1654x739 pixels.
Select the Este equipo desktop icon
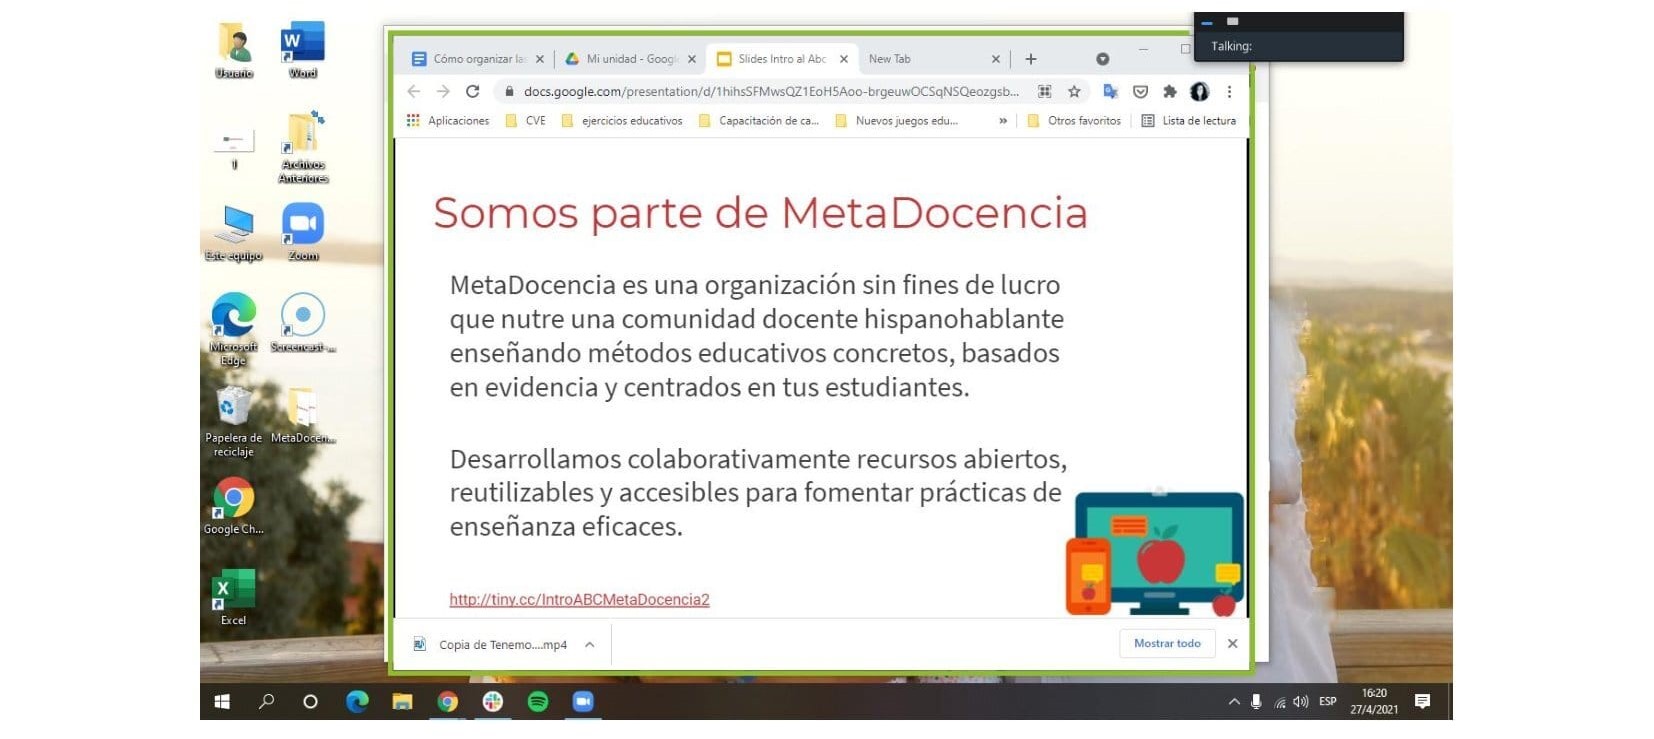[x=234, y=232]
